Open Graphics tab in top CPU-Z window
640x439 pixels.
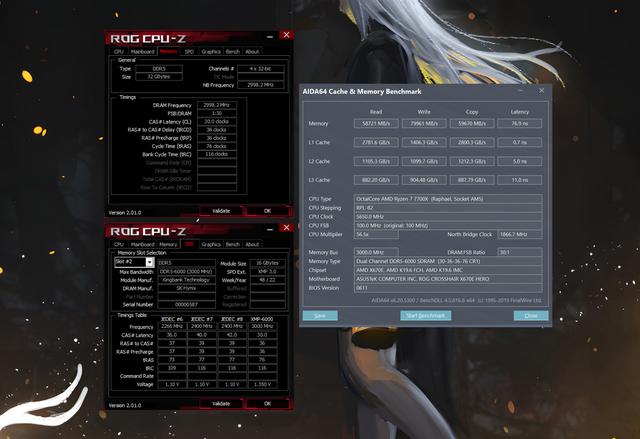[x=211, y=51]
